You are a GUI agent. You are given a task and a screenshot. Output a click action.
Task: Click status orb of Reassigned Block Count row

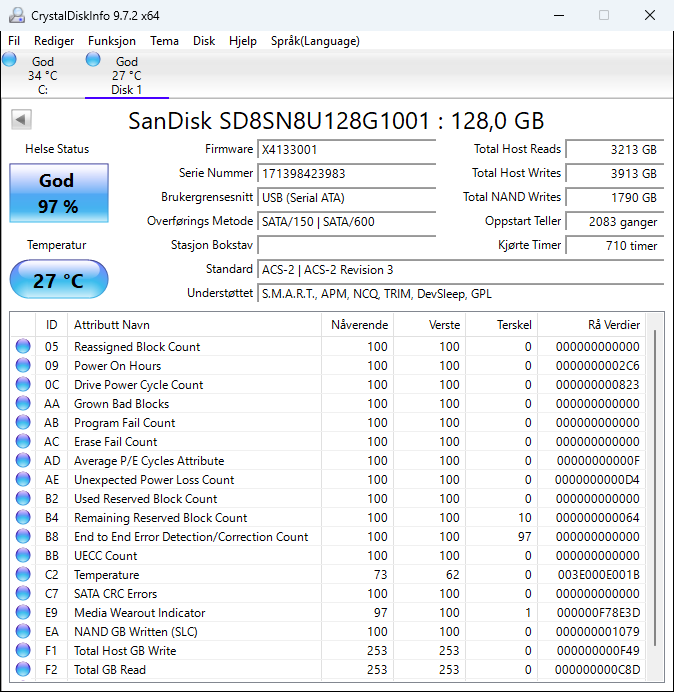click(23, 346)
